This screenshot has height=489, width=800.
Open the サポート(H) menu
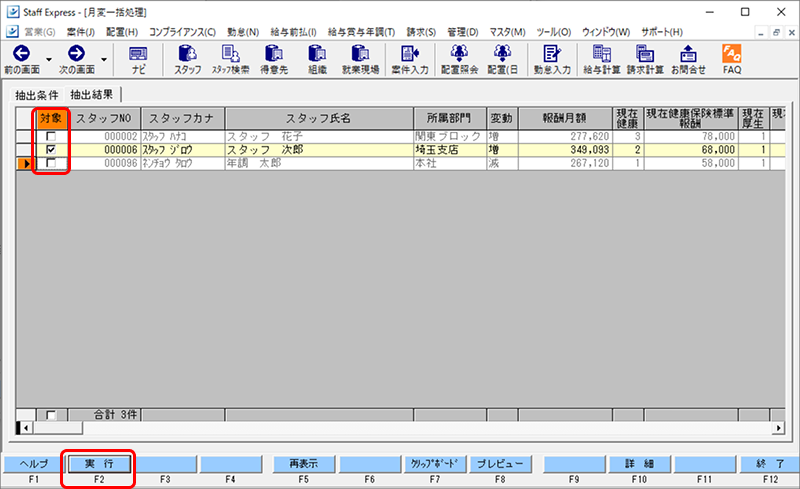coord(662,32)
